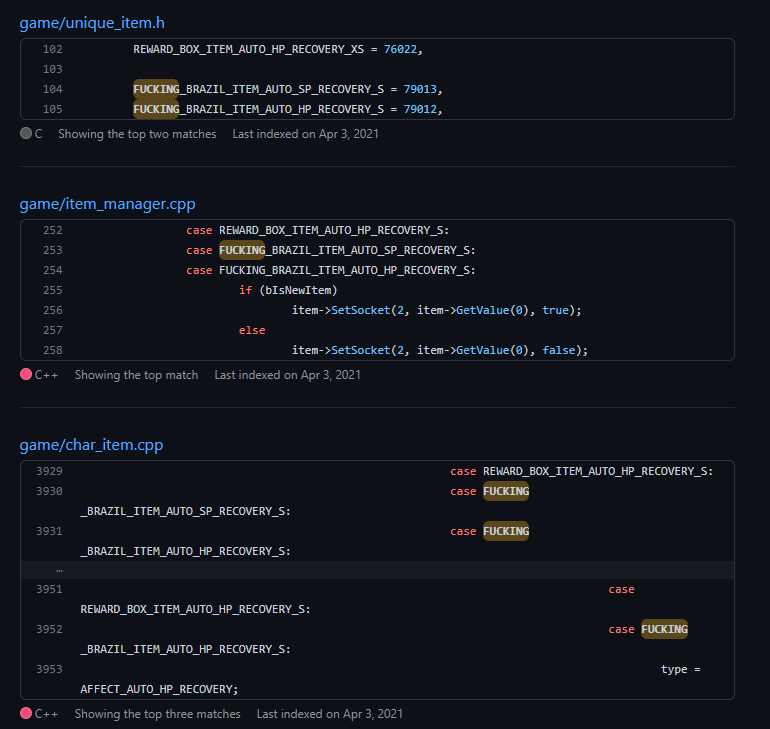This screenshot has width=770, height=729.
Task: Click 'Showing the top two matches' text
Action: point(137,134)
